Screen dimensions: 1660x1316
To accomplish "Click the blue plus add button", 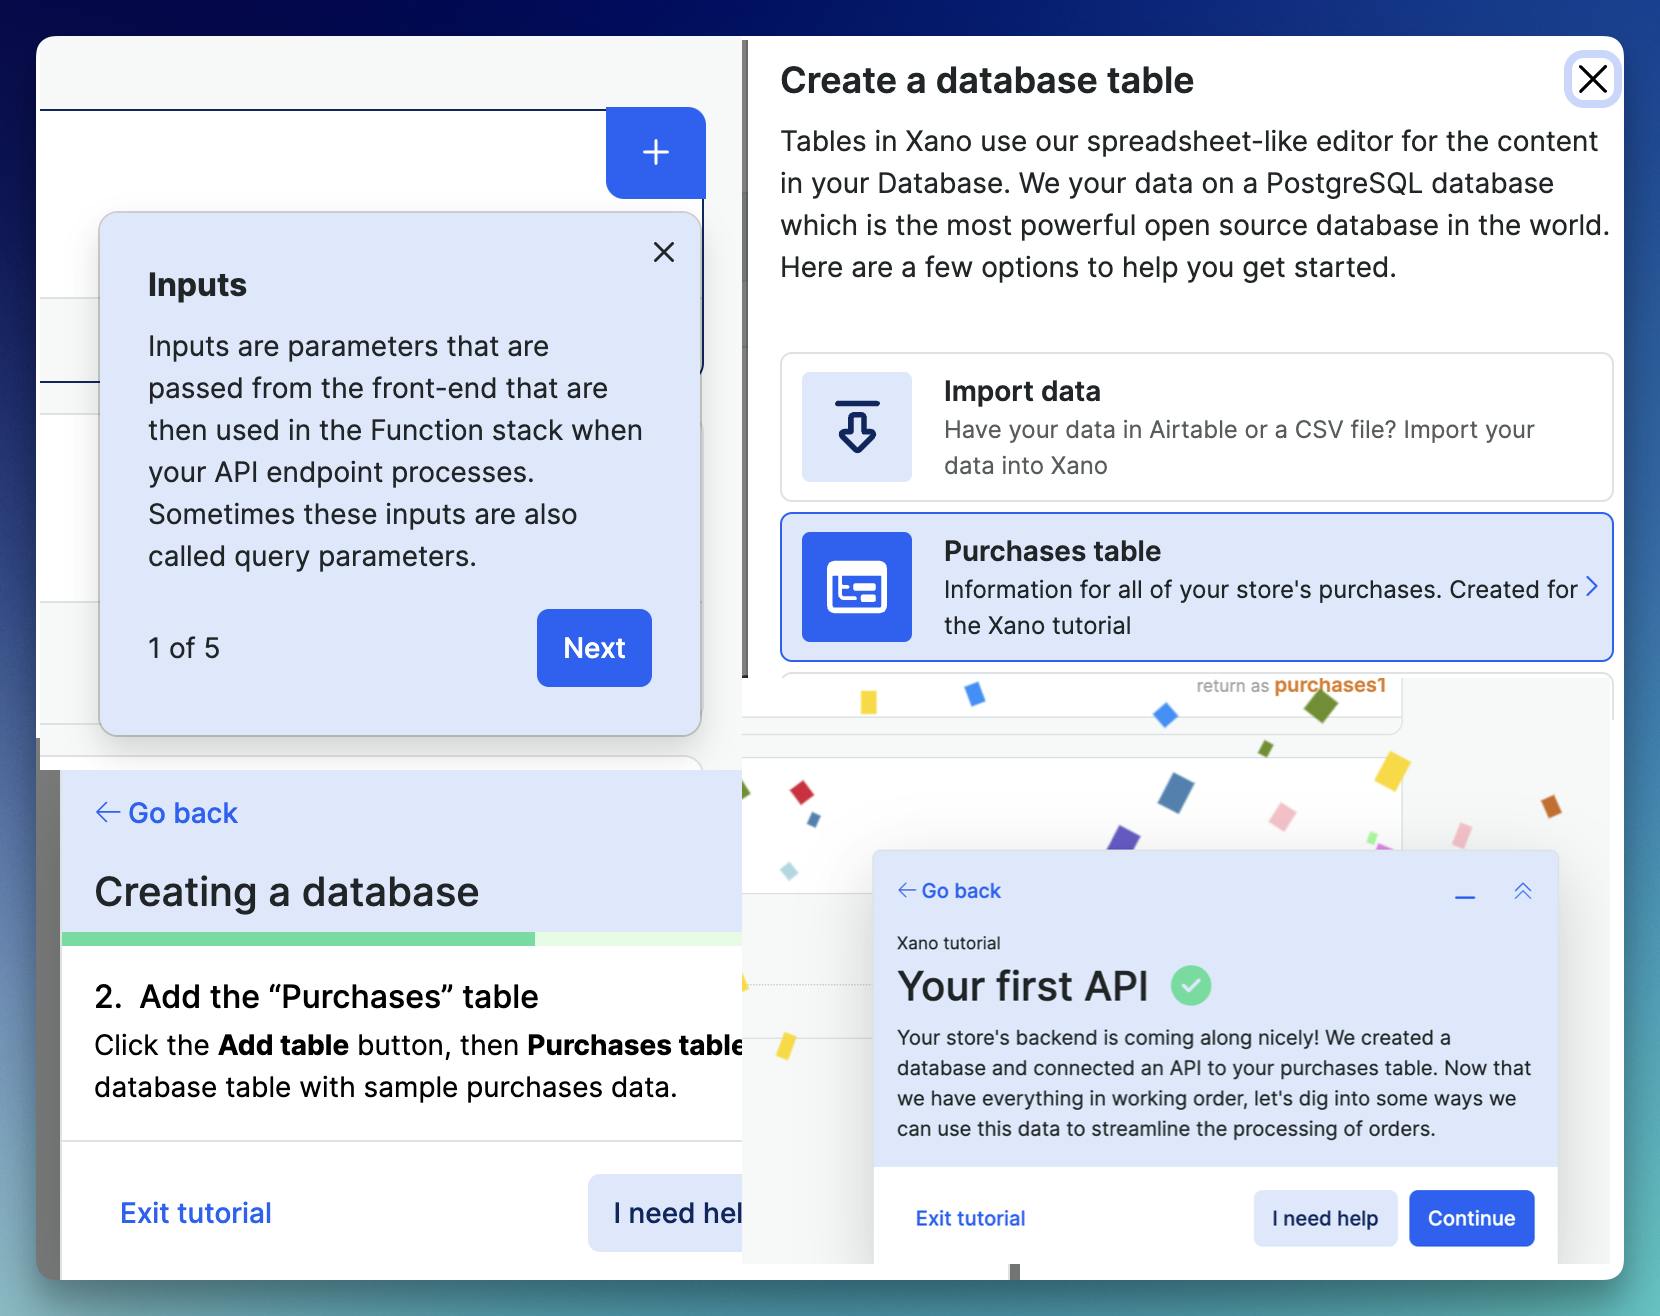I will point(656,152).
